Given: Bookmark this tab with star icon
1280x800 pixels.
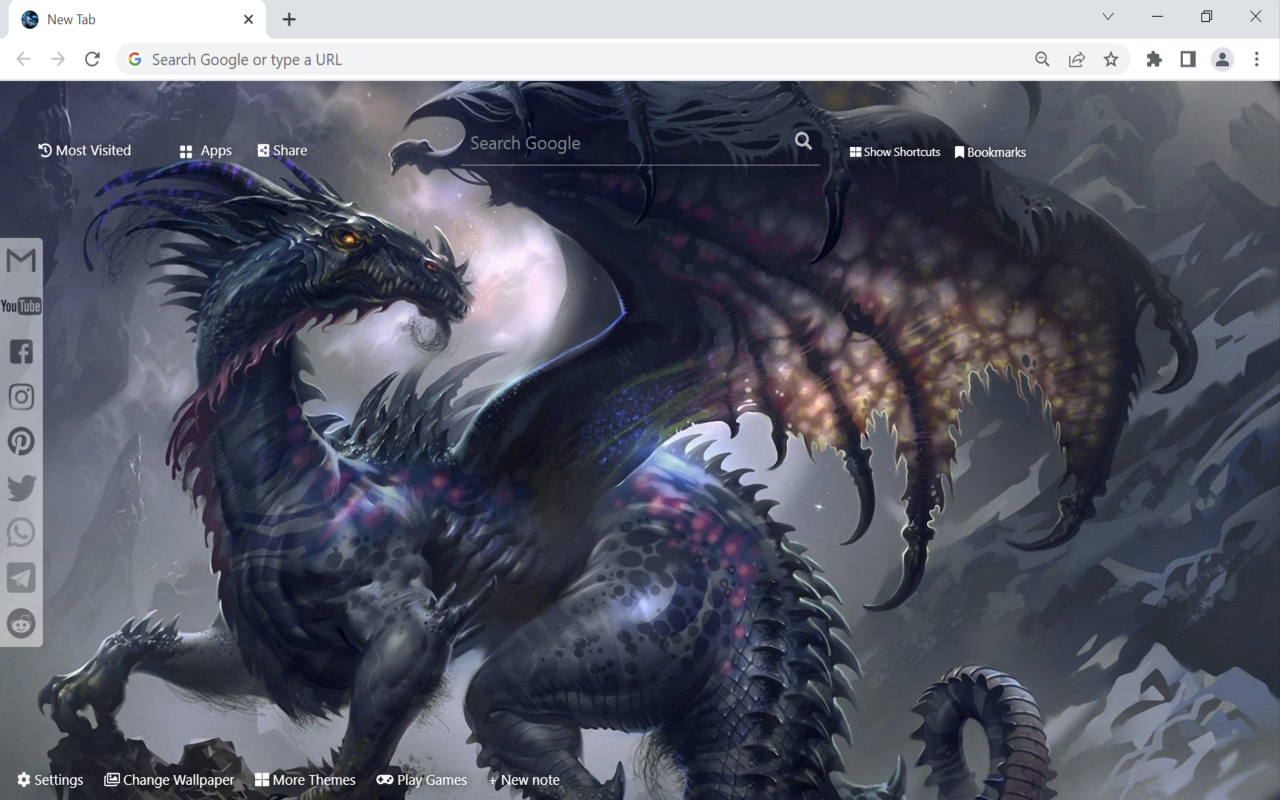Looking at the screenshot, I should pos(1111,59).
